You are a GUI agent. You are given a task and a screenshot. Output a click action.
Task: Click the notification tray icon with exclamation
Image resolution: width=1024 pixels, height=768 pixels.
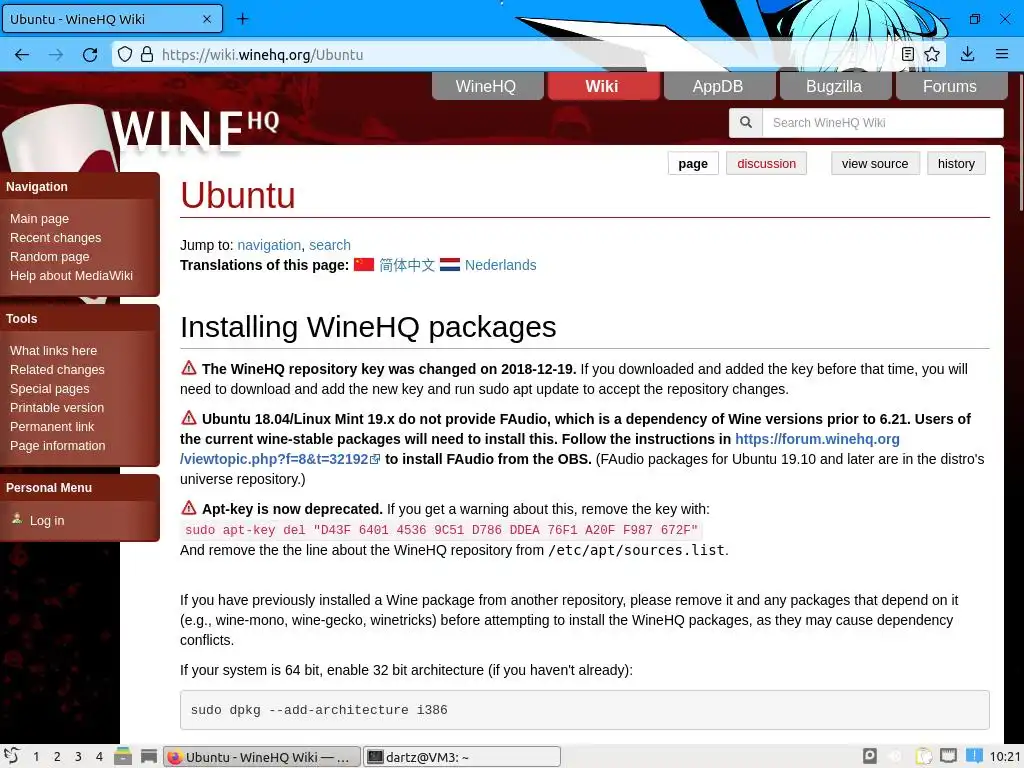(974, 756)
